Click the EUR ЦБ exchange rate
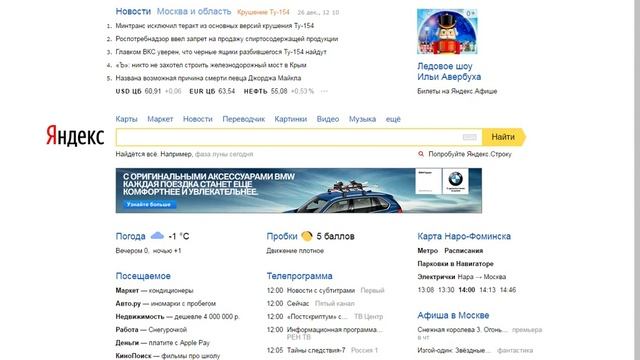 point(212,91)
